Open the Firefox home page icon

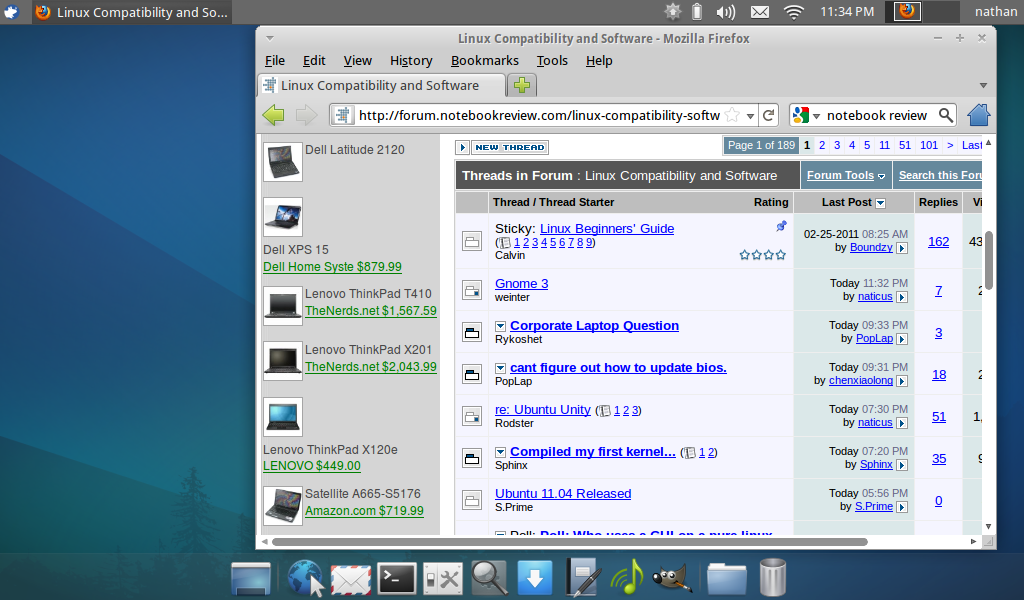(x=978, y=115)
